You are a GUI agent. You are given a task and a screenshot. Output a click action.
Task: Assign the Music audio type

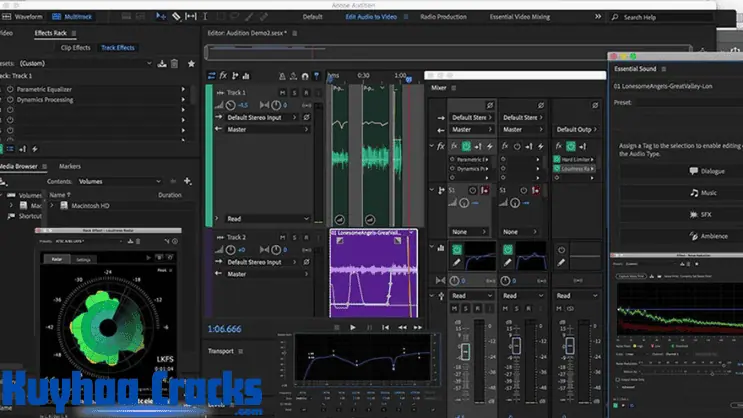706,192
